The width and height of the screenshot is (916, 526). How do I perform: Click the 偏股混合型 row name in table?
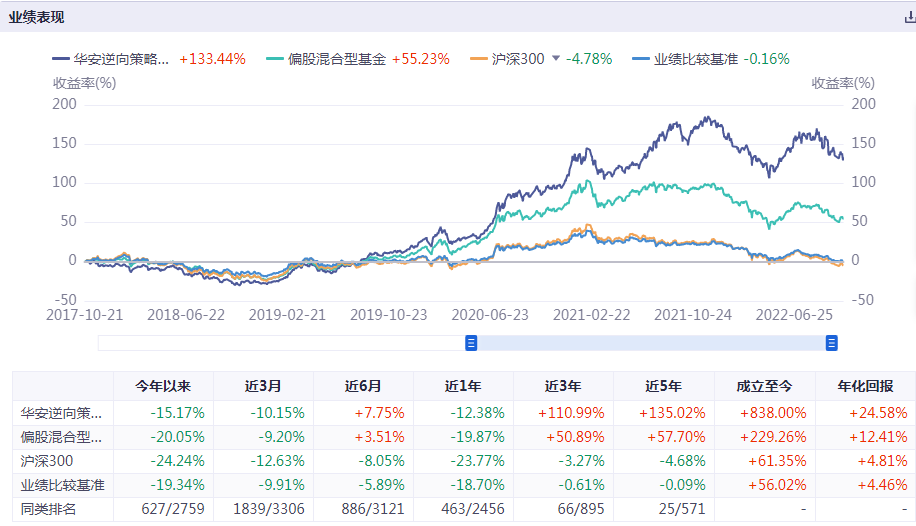61,437
